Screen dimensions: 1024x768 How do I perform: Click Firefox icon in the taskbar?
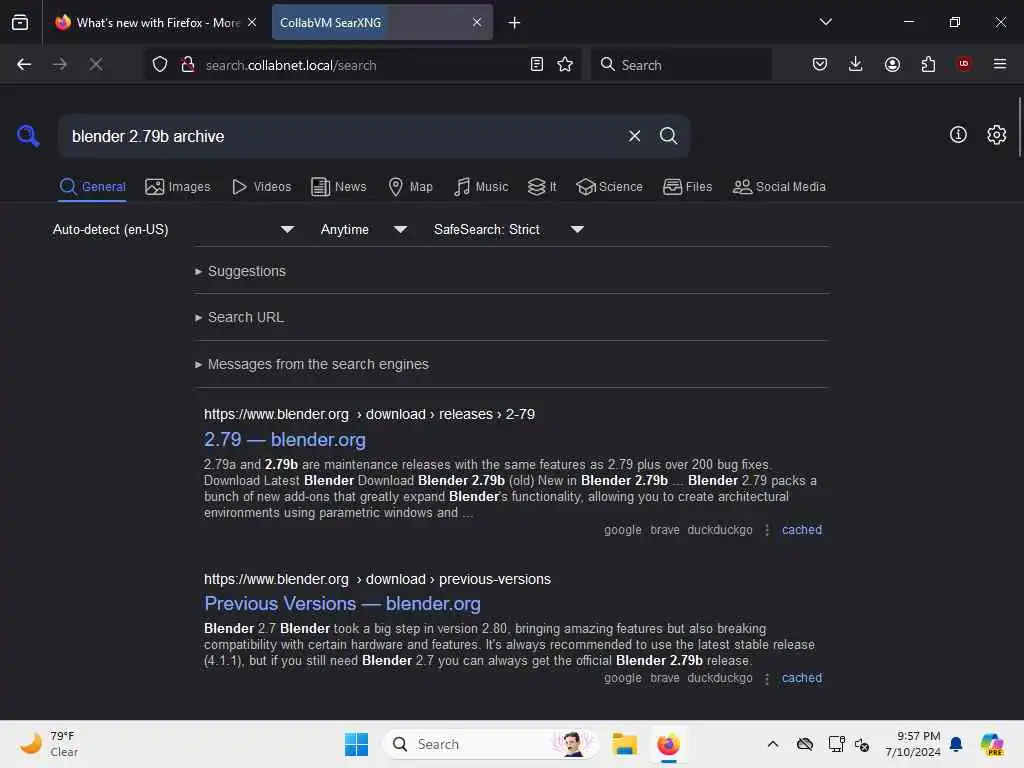pos(668,744)
